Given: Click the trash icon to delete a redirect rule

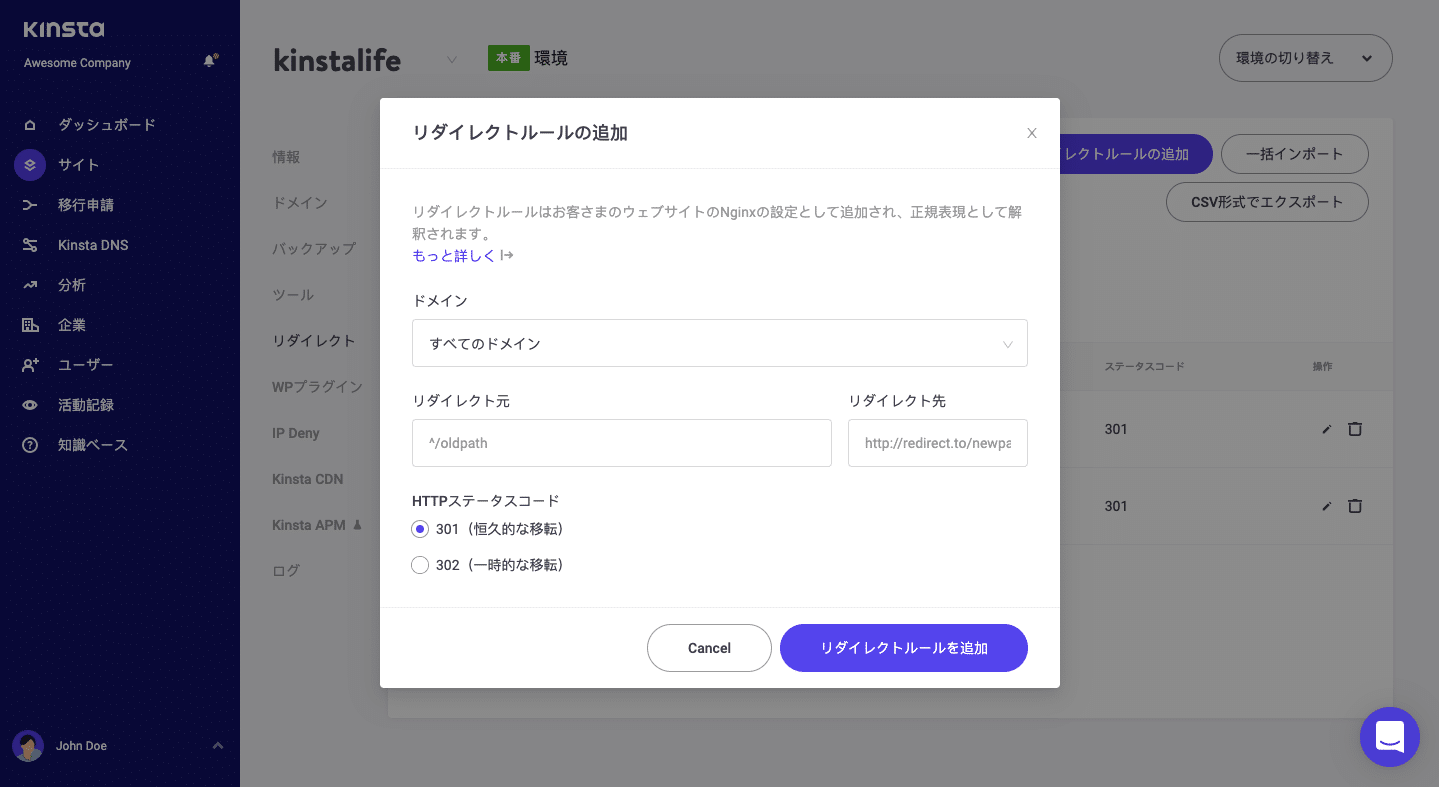Looking at the screenshot, I should (1355, 428).
